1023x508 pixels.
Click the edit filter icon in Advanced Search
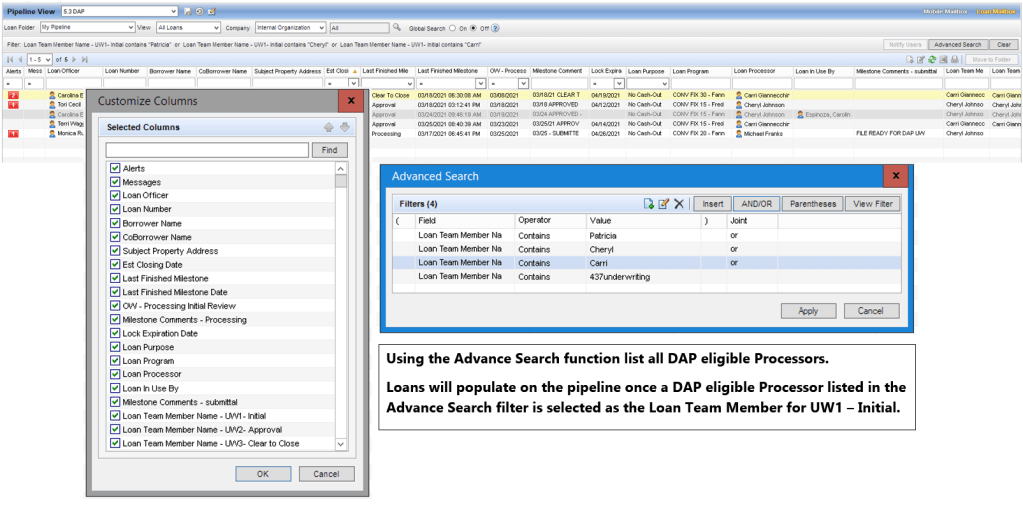(663, 204)
